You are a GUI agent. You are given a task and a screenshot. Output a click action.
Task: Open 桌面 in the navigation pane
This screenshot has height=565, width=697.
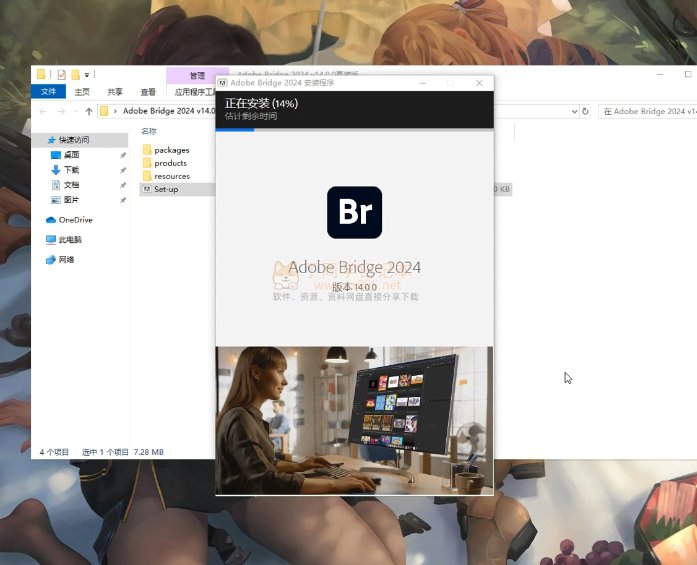[x=71, y=155]
